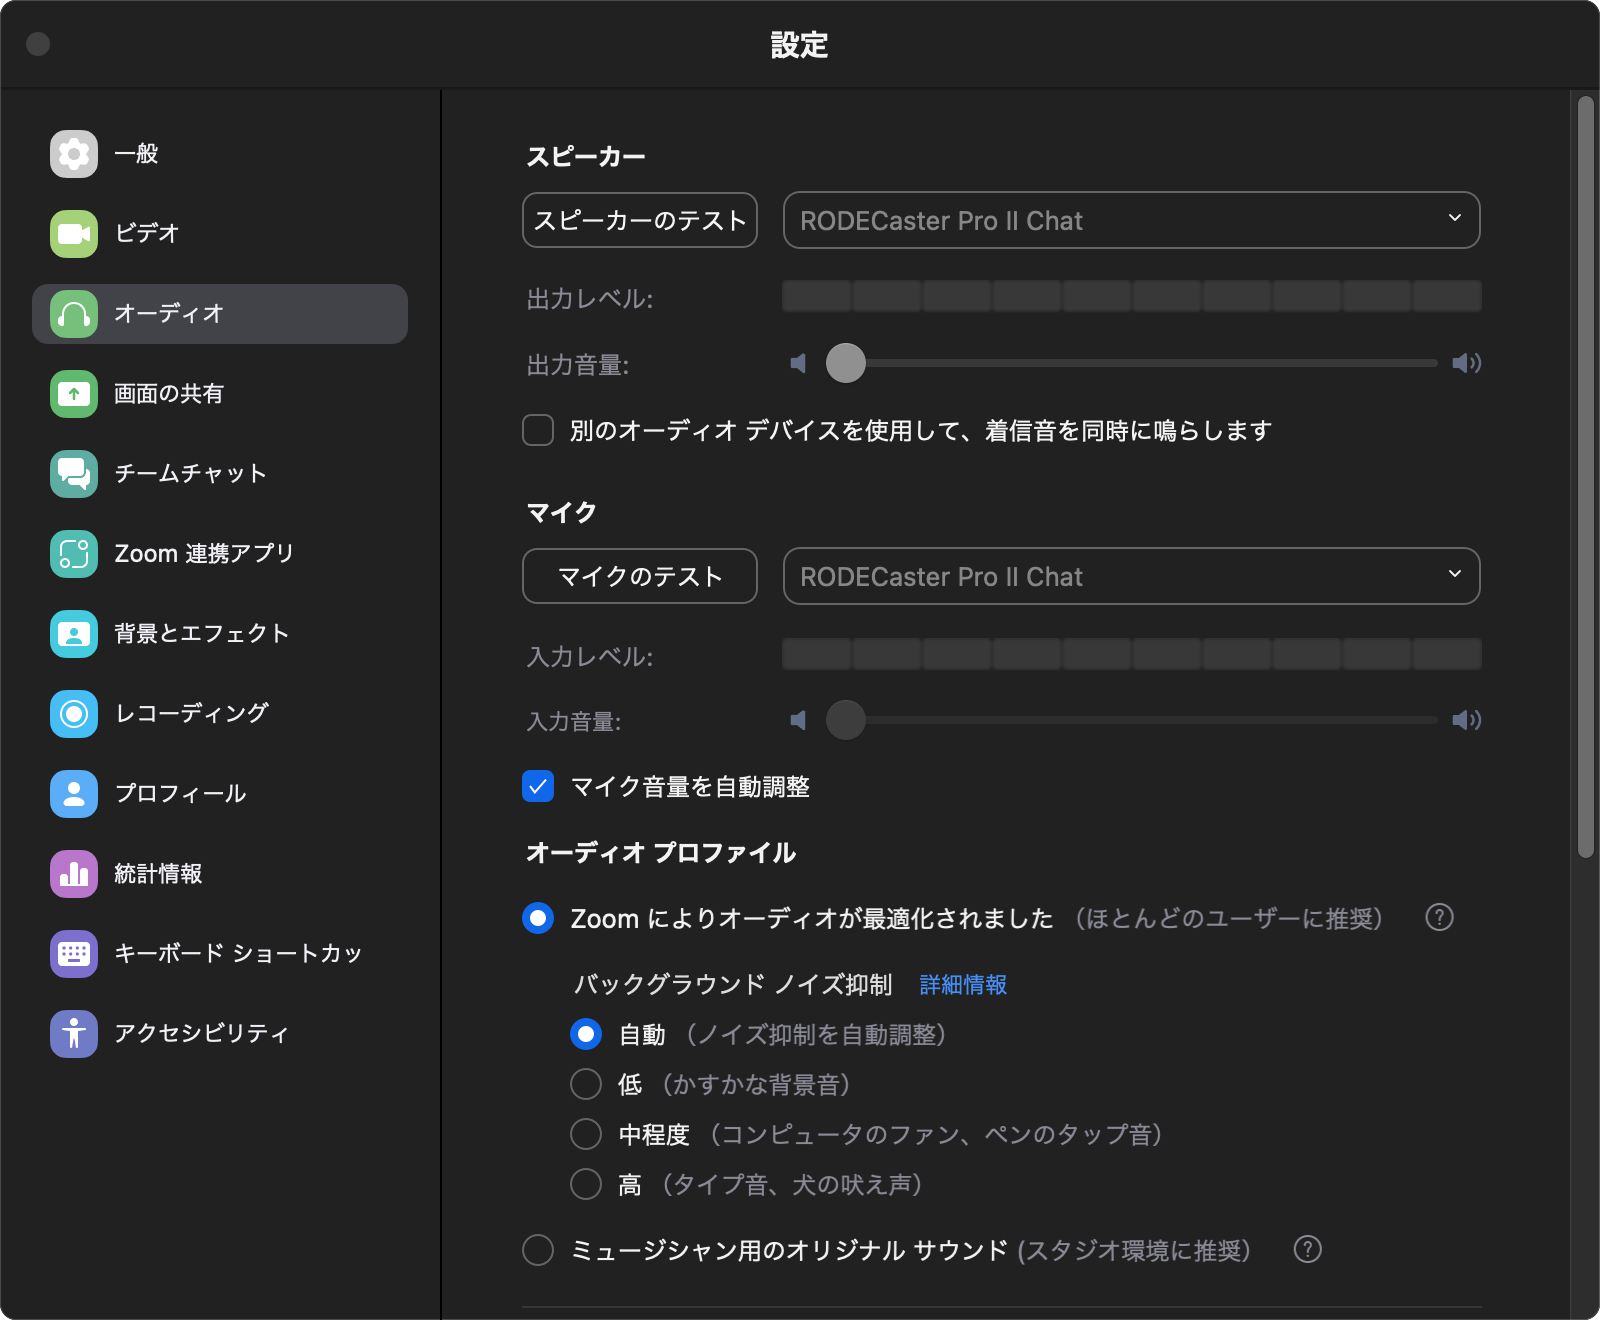This screenshot has width=1600, height=1320.
Task: Open the 一般 settings tab
Action: (220, 154)
